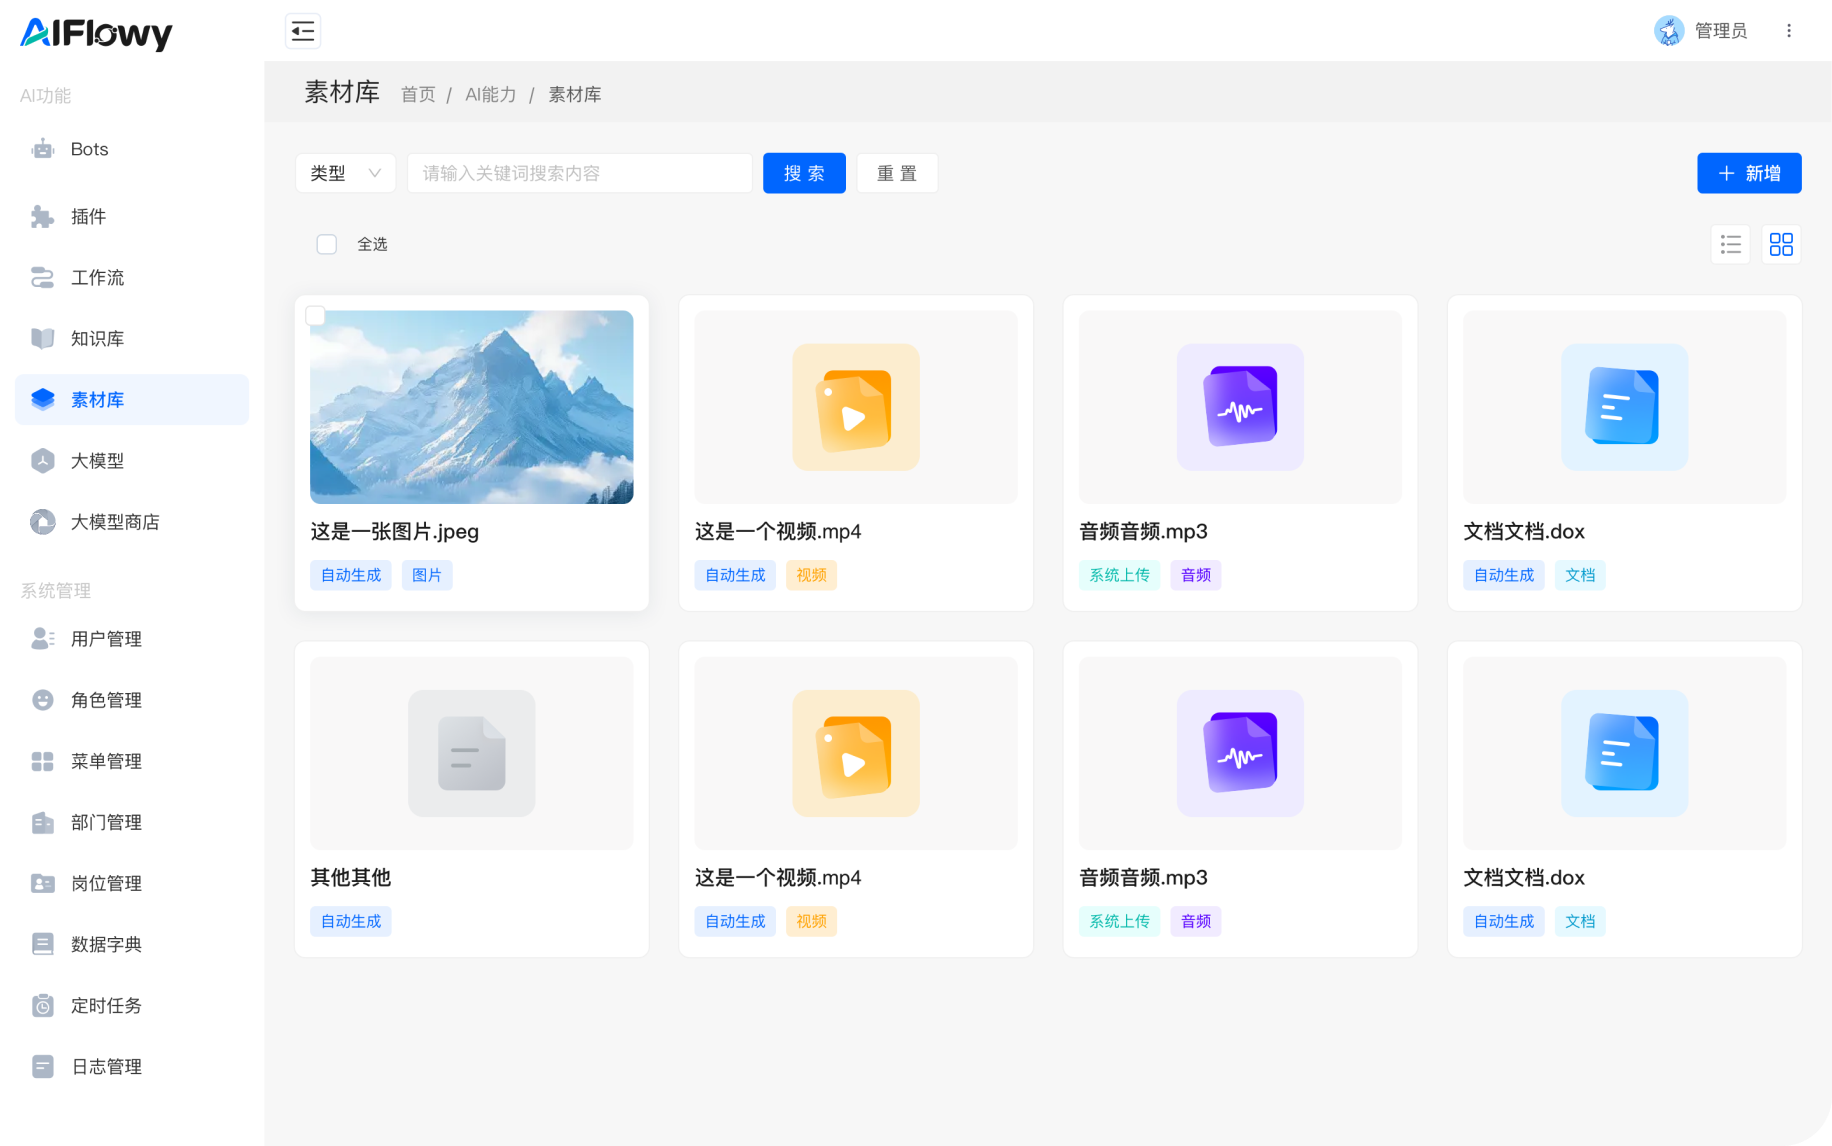1832x1146 pixels.
Task: Visit the 大模型商店 model store
Action: tap(113, 521)
